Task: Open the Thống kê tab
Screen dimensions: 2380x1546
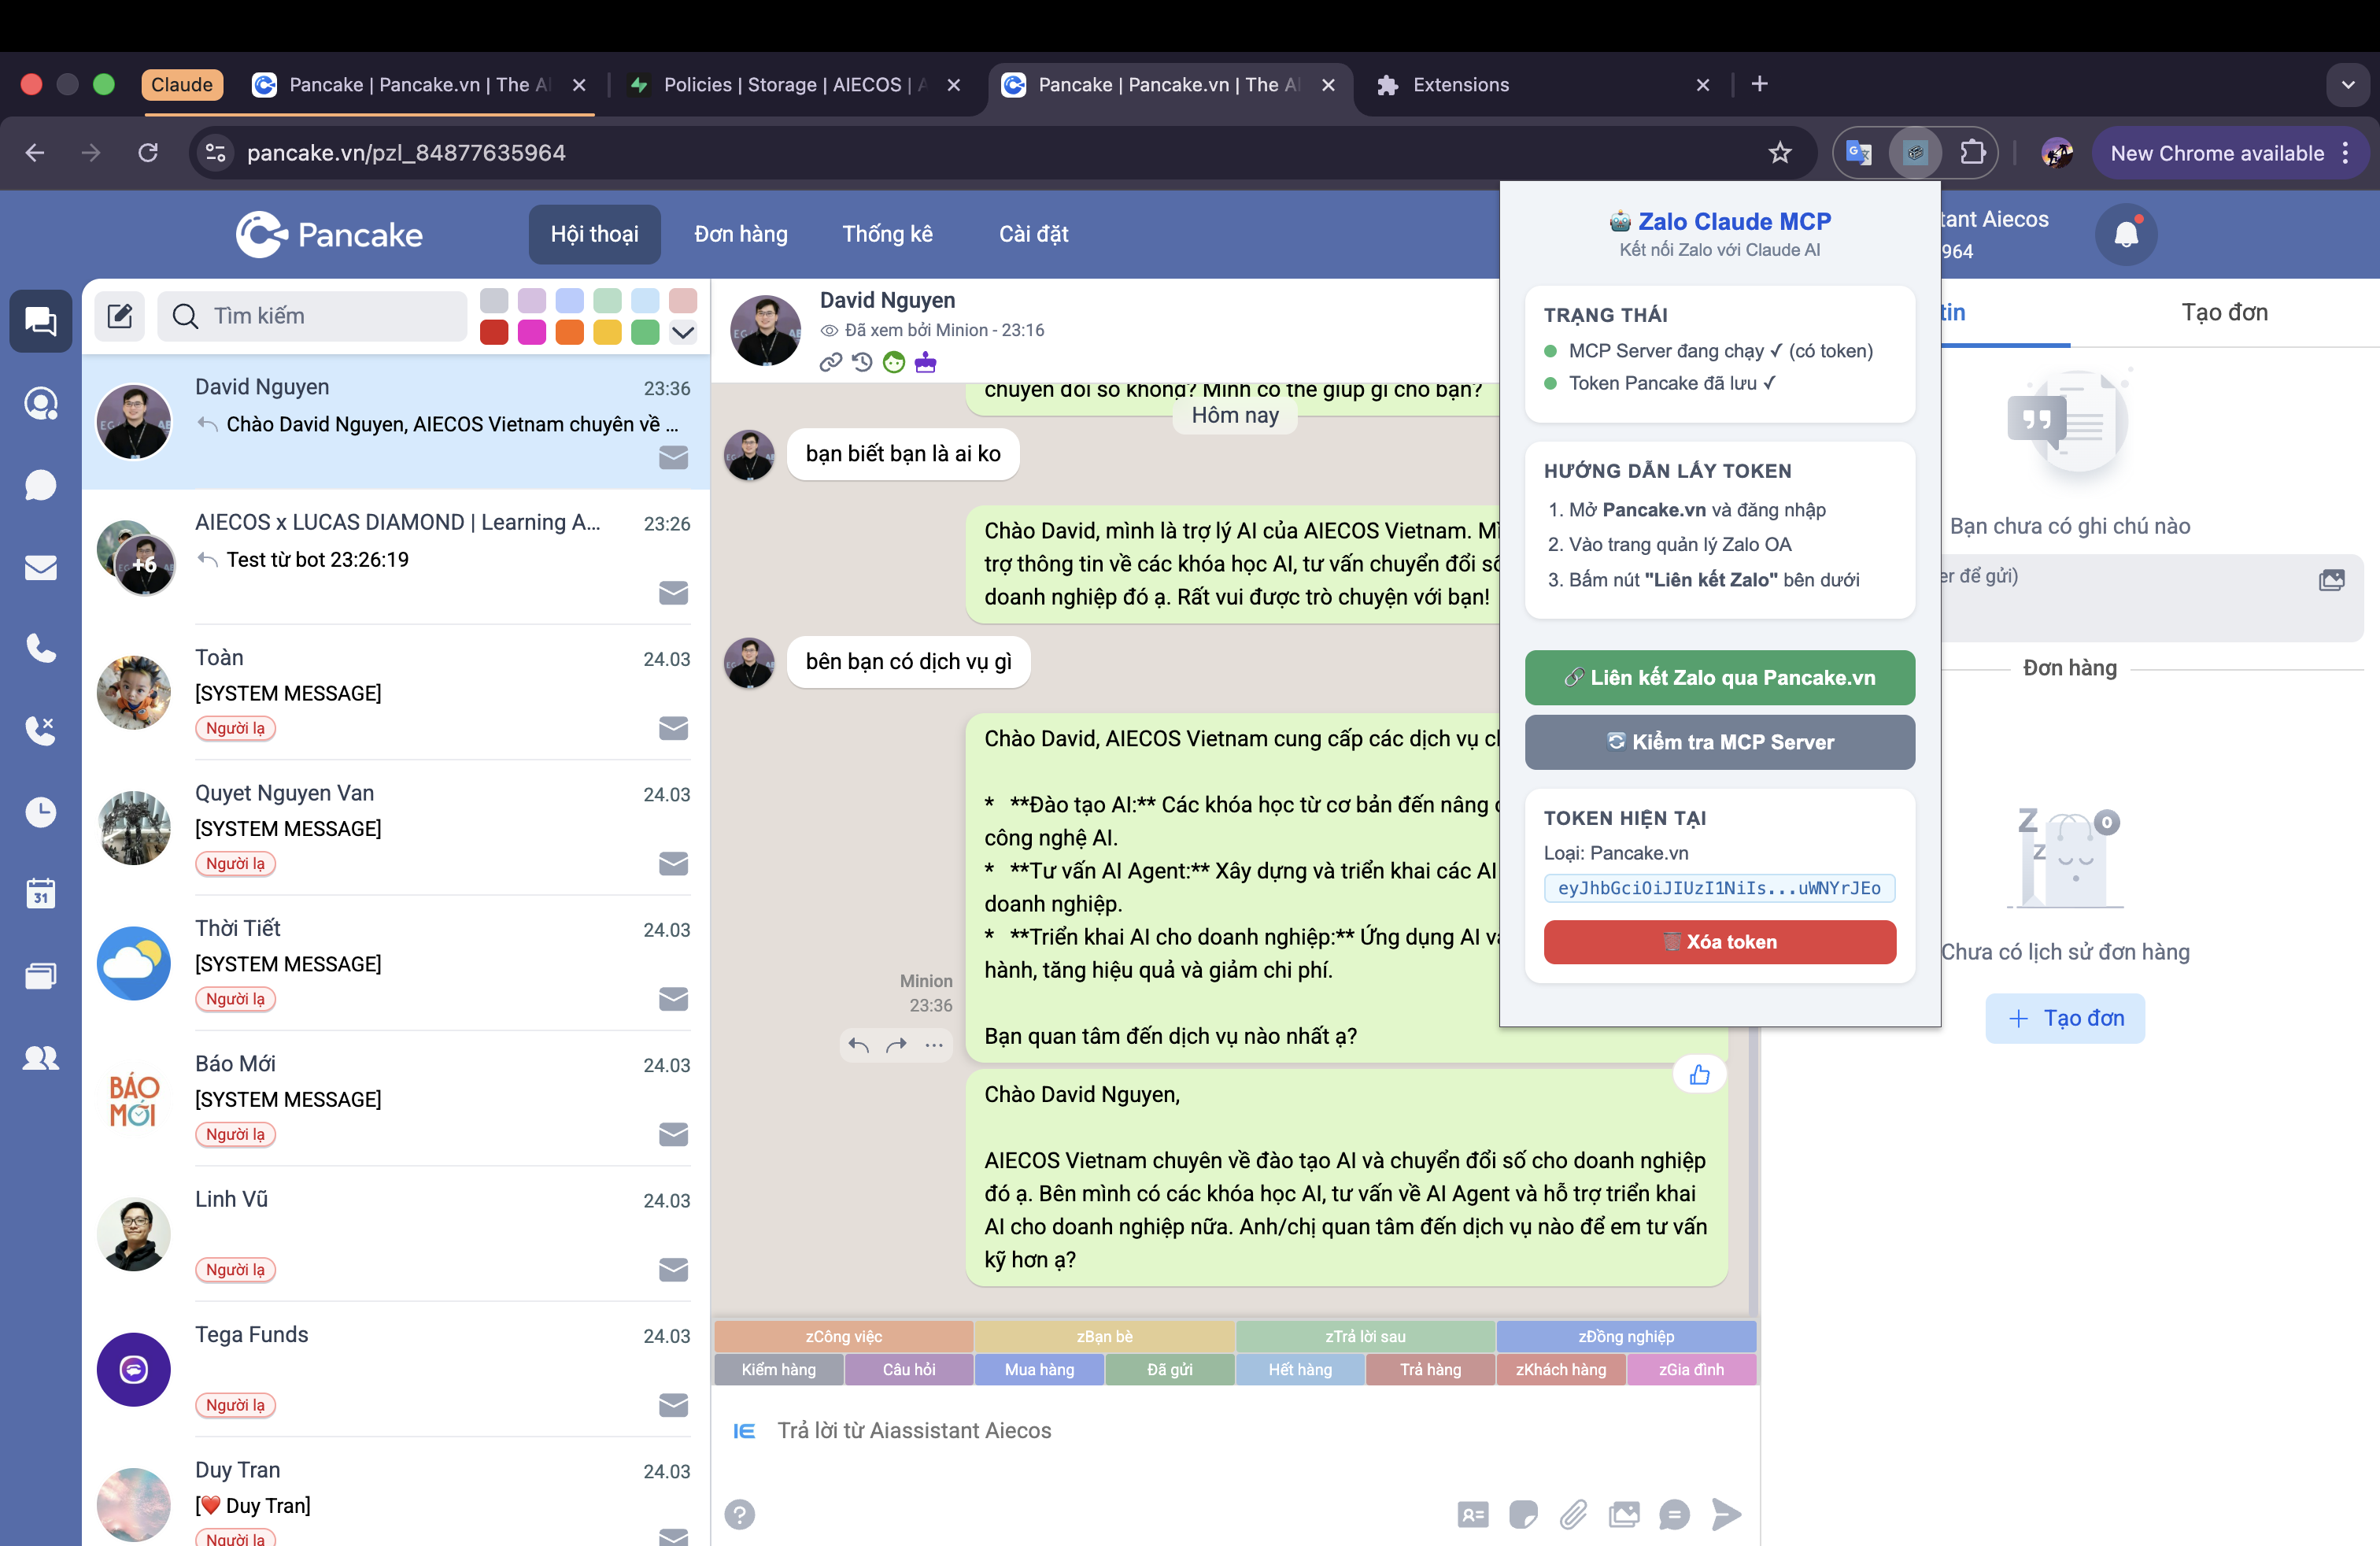Action: [888, 234]
